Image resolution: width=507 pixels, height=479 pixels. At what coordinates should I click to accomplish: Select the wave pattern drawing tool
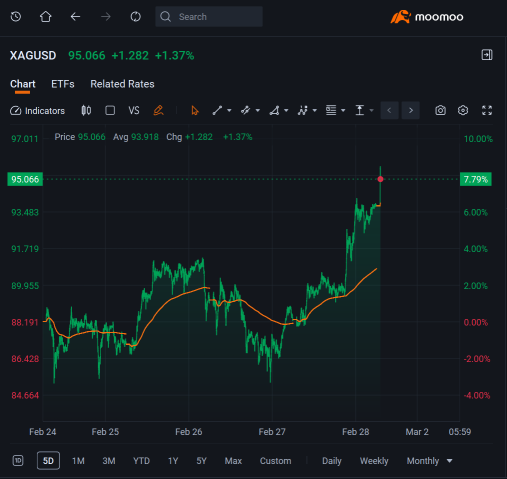(303, 110)
